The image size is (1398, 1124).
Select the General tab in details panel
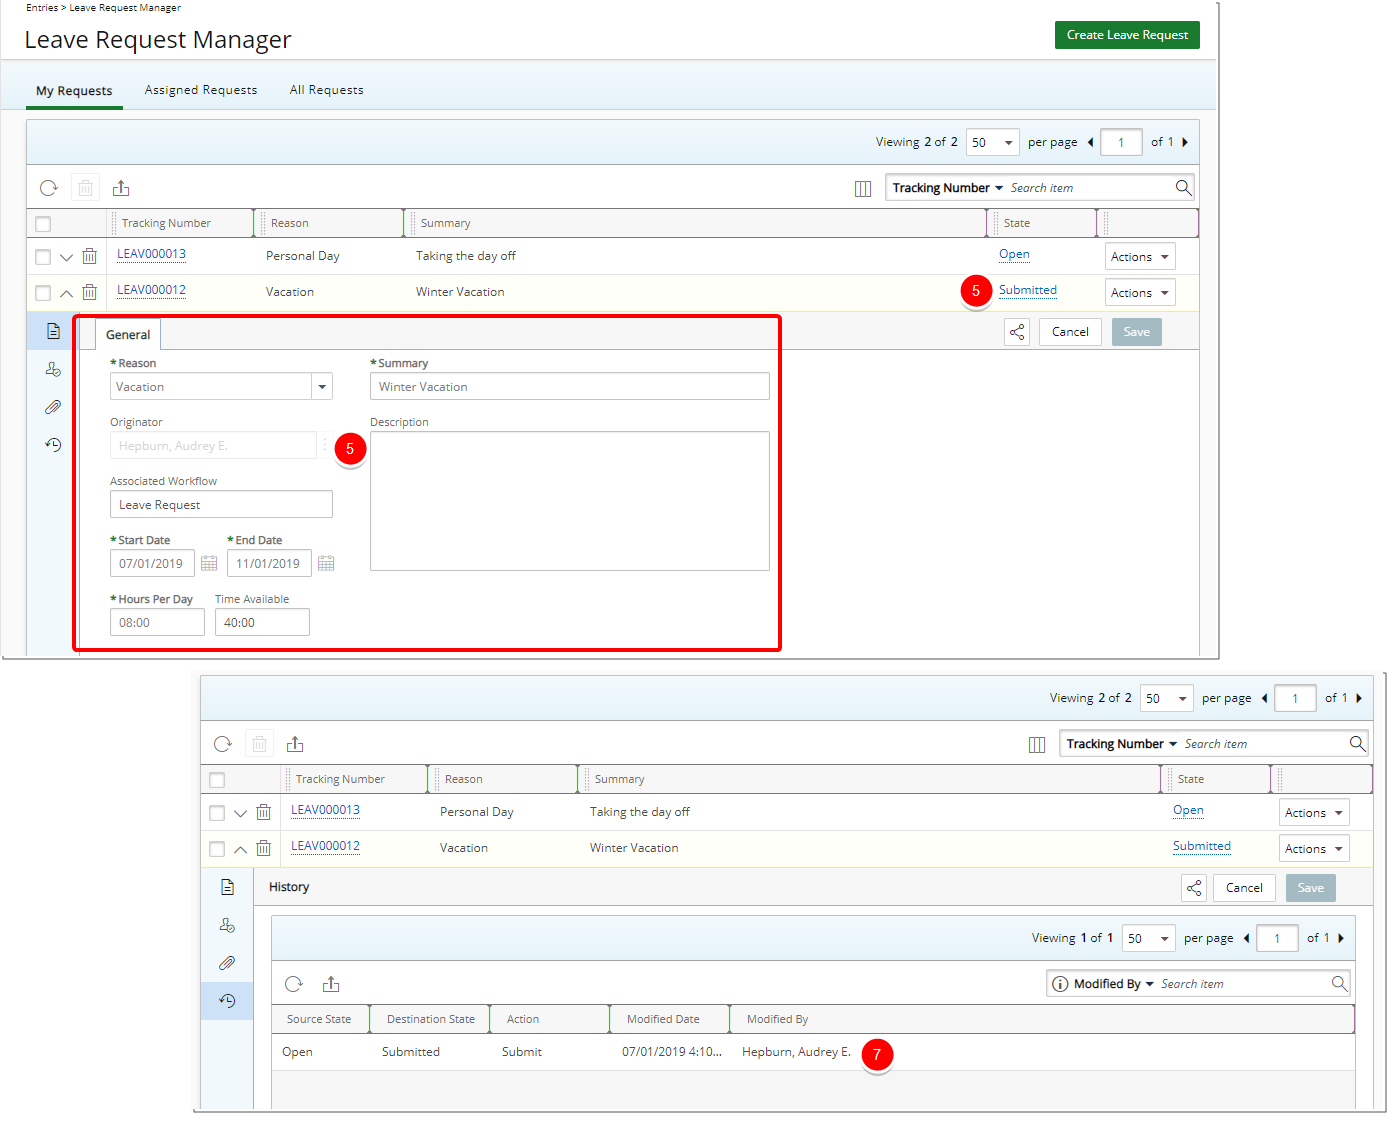pyautogui.click(x=128, y=335)
